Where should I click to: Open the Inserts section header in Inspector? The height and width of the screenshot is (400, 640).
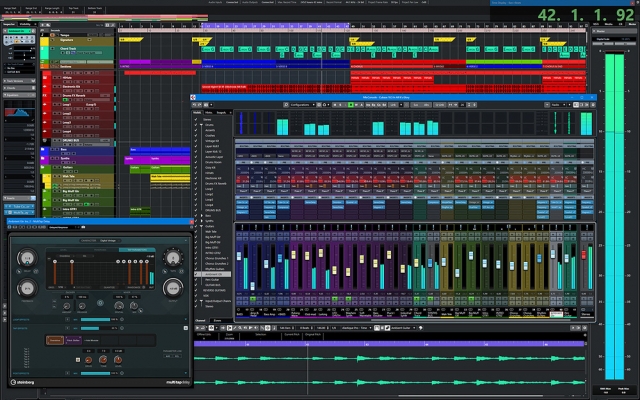[x=19, y=198]
